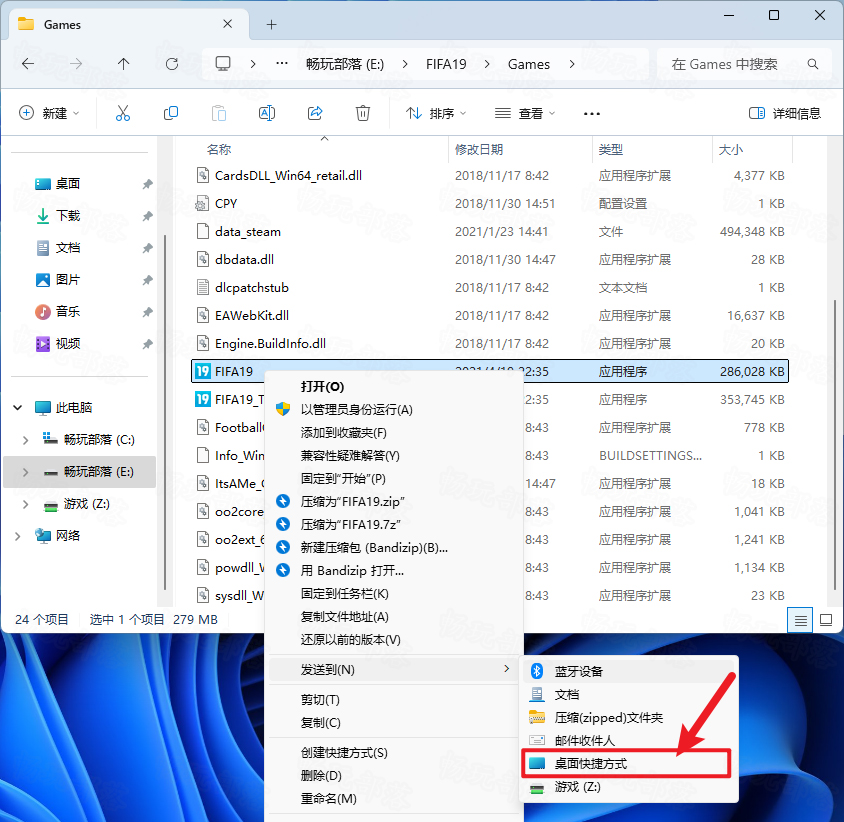Image resolution: width=844 pixels, height=822 pixels.
Task: Click Open with Bandizip menu entry
Action: (395, 571)
